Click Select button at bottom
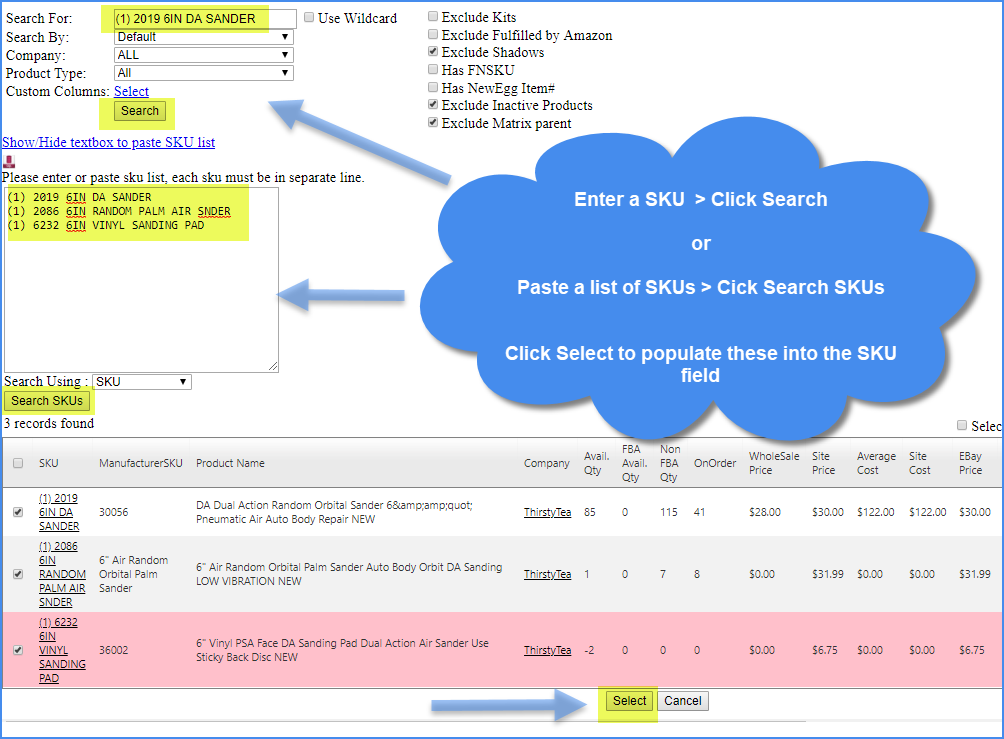Image resolution: width=1004 pixels, height=739 pixels. 629,701
